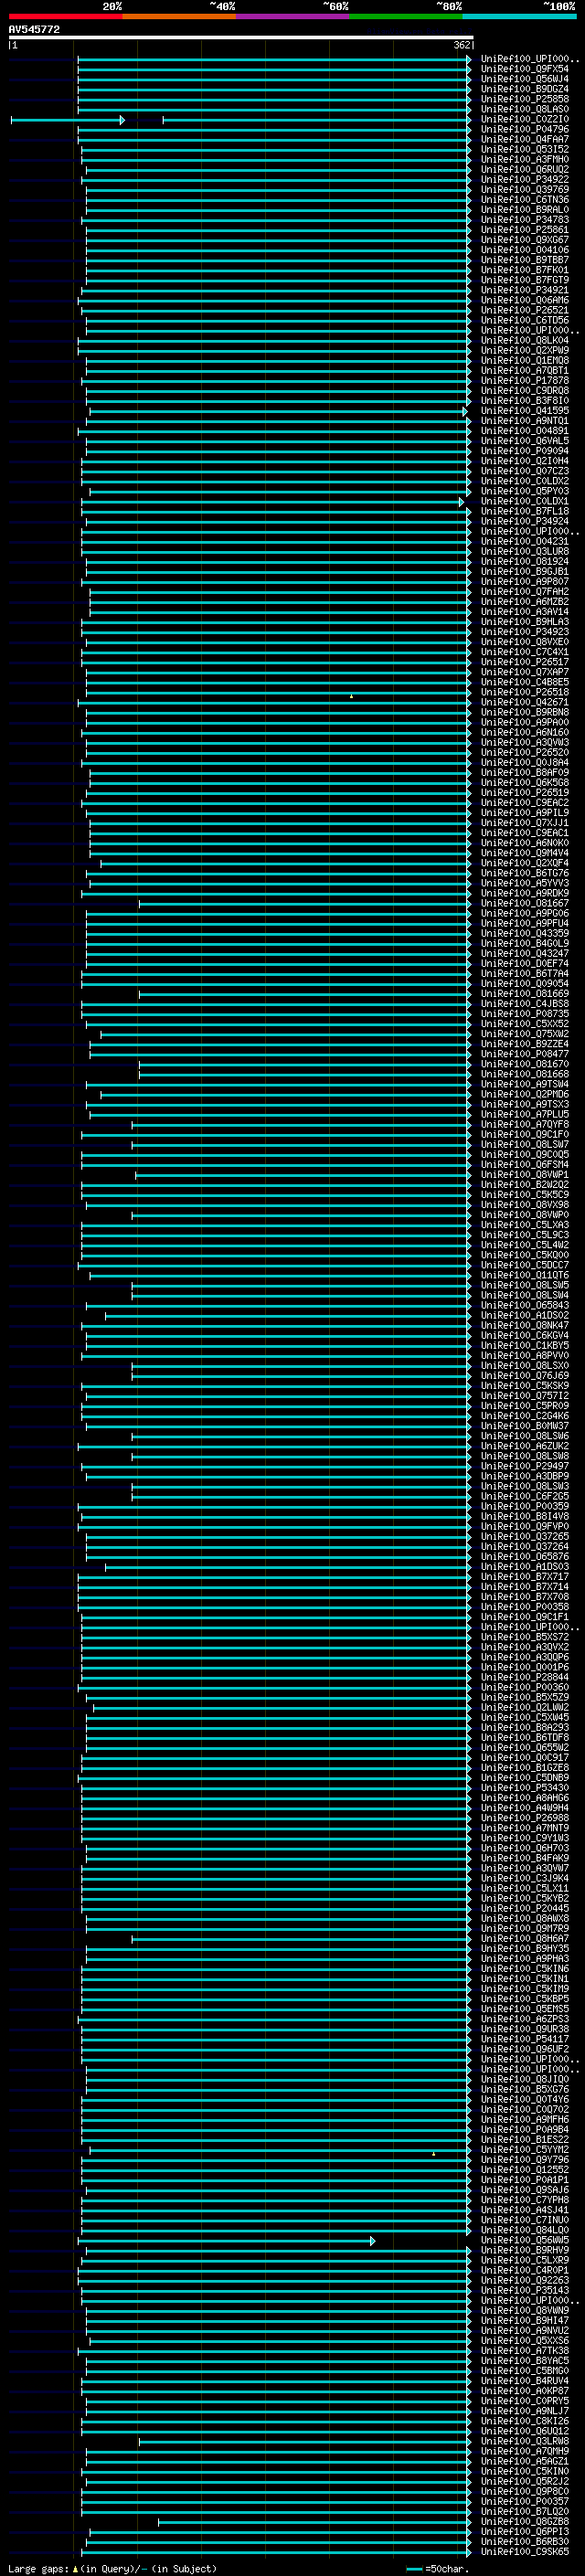Select the orange ~40% identity color segment

[x=179, y=16]
